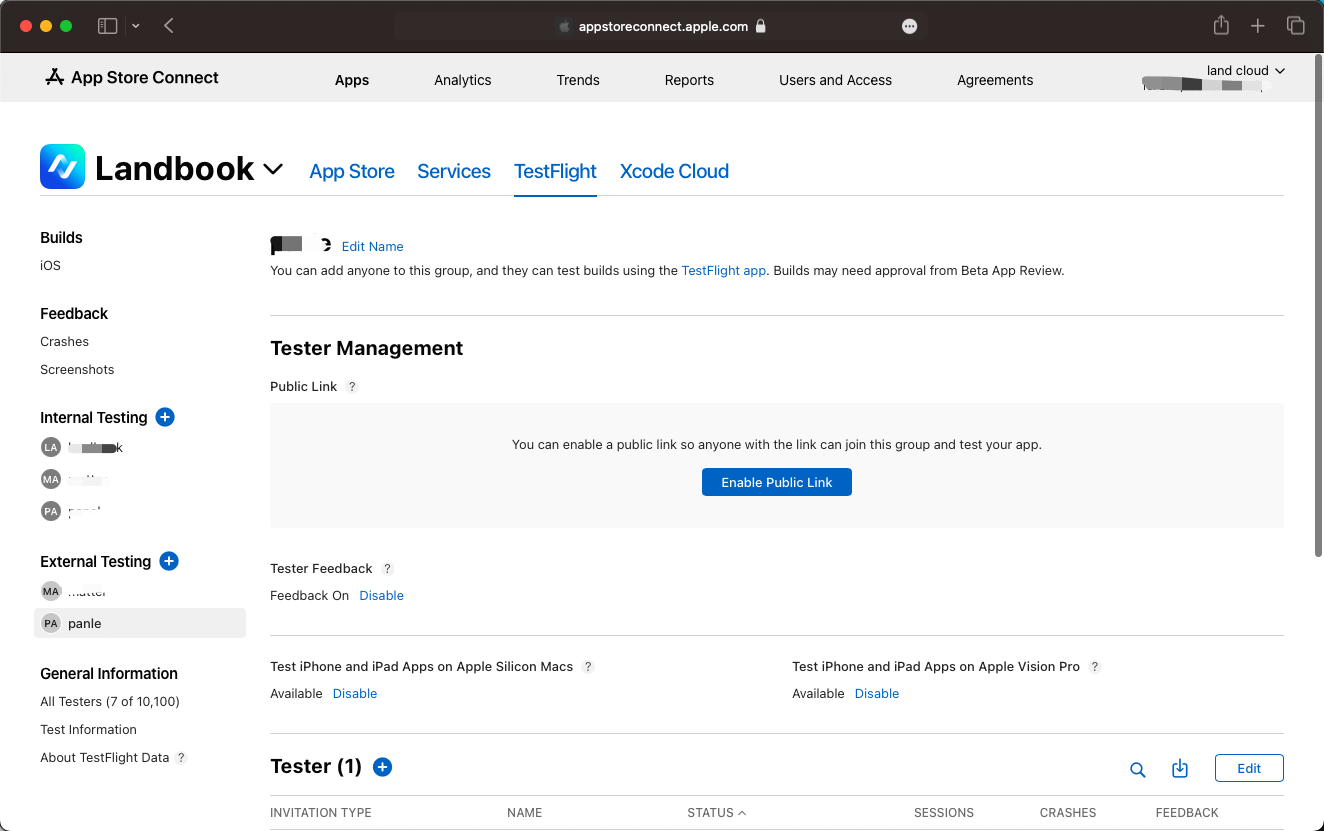Open the Apps menu
Viewport: 1324px width, 831px height.
[352, 80]
